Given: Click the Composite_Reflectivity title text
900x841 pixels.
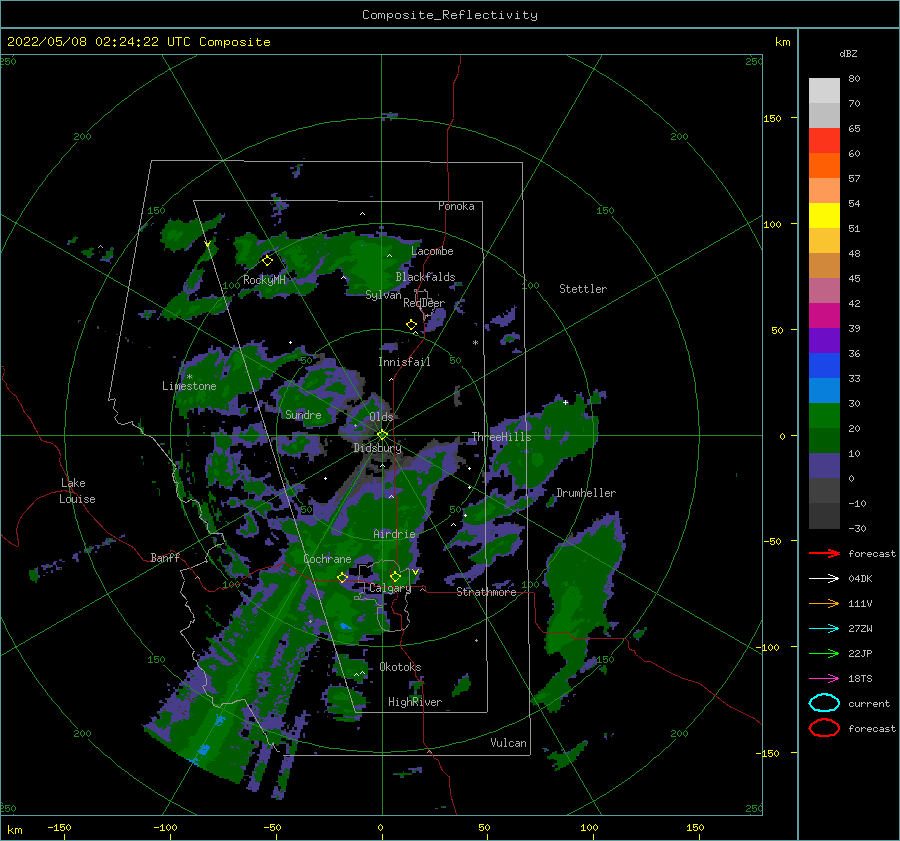Looking at the screenshot, I should pyautogui.click(x=450, y=15).
